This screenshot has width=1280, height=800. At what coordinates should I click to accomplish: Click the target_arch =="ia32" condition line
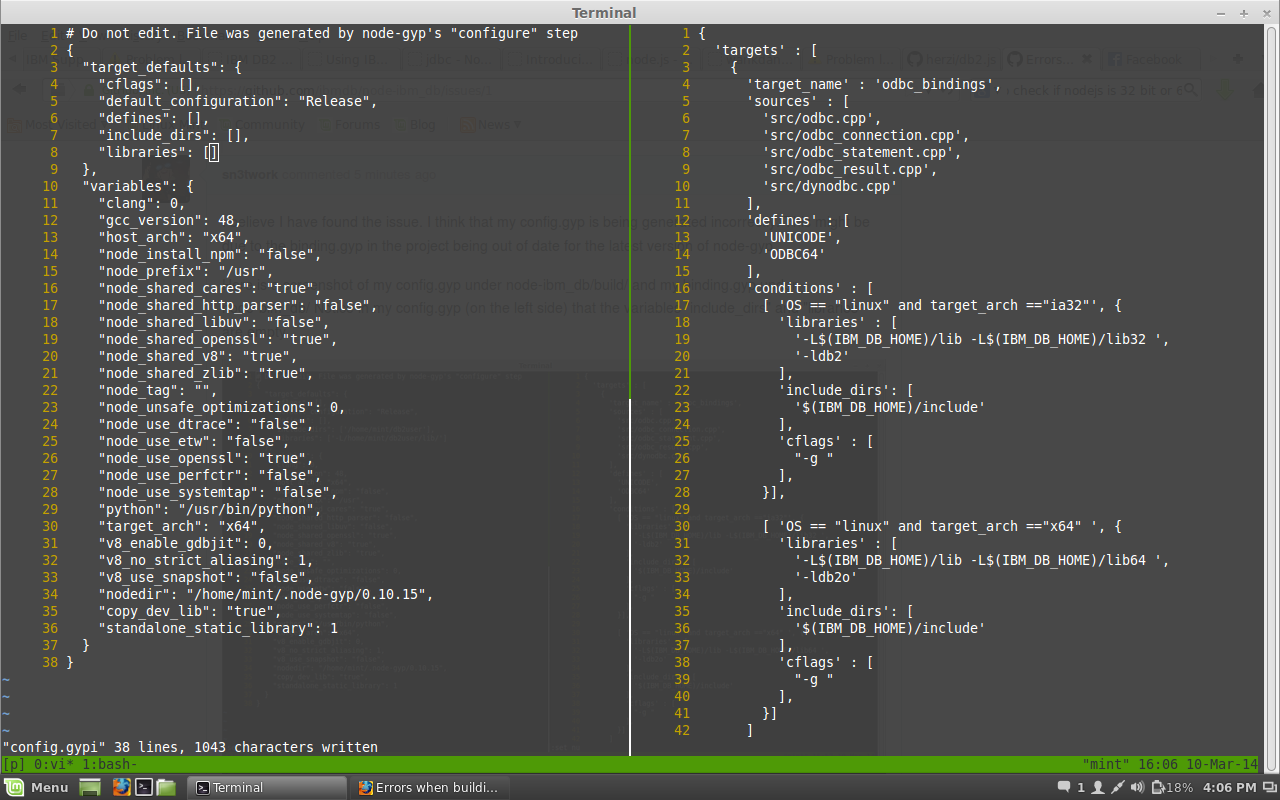coord(942,305)
